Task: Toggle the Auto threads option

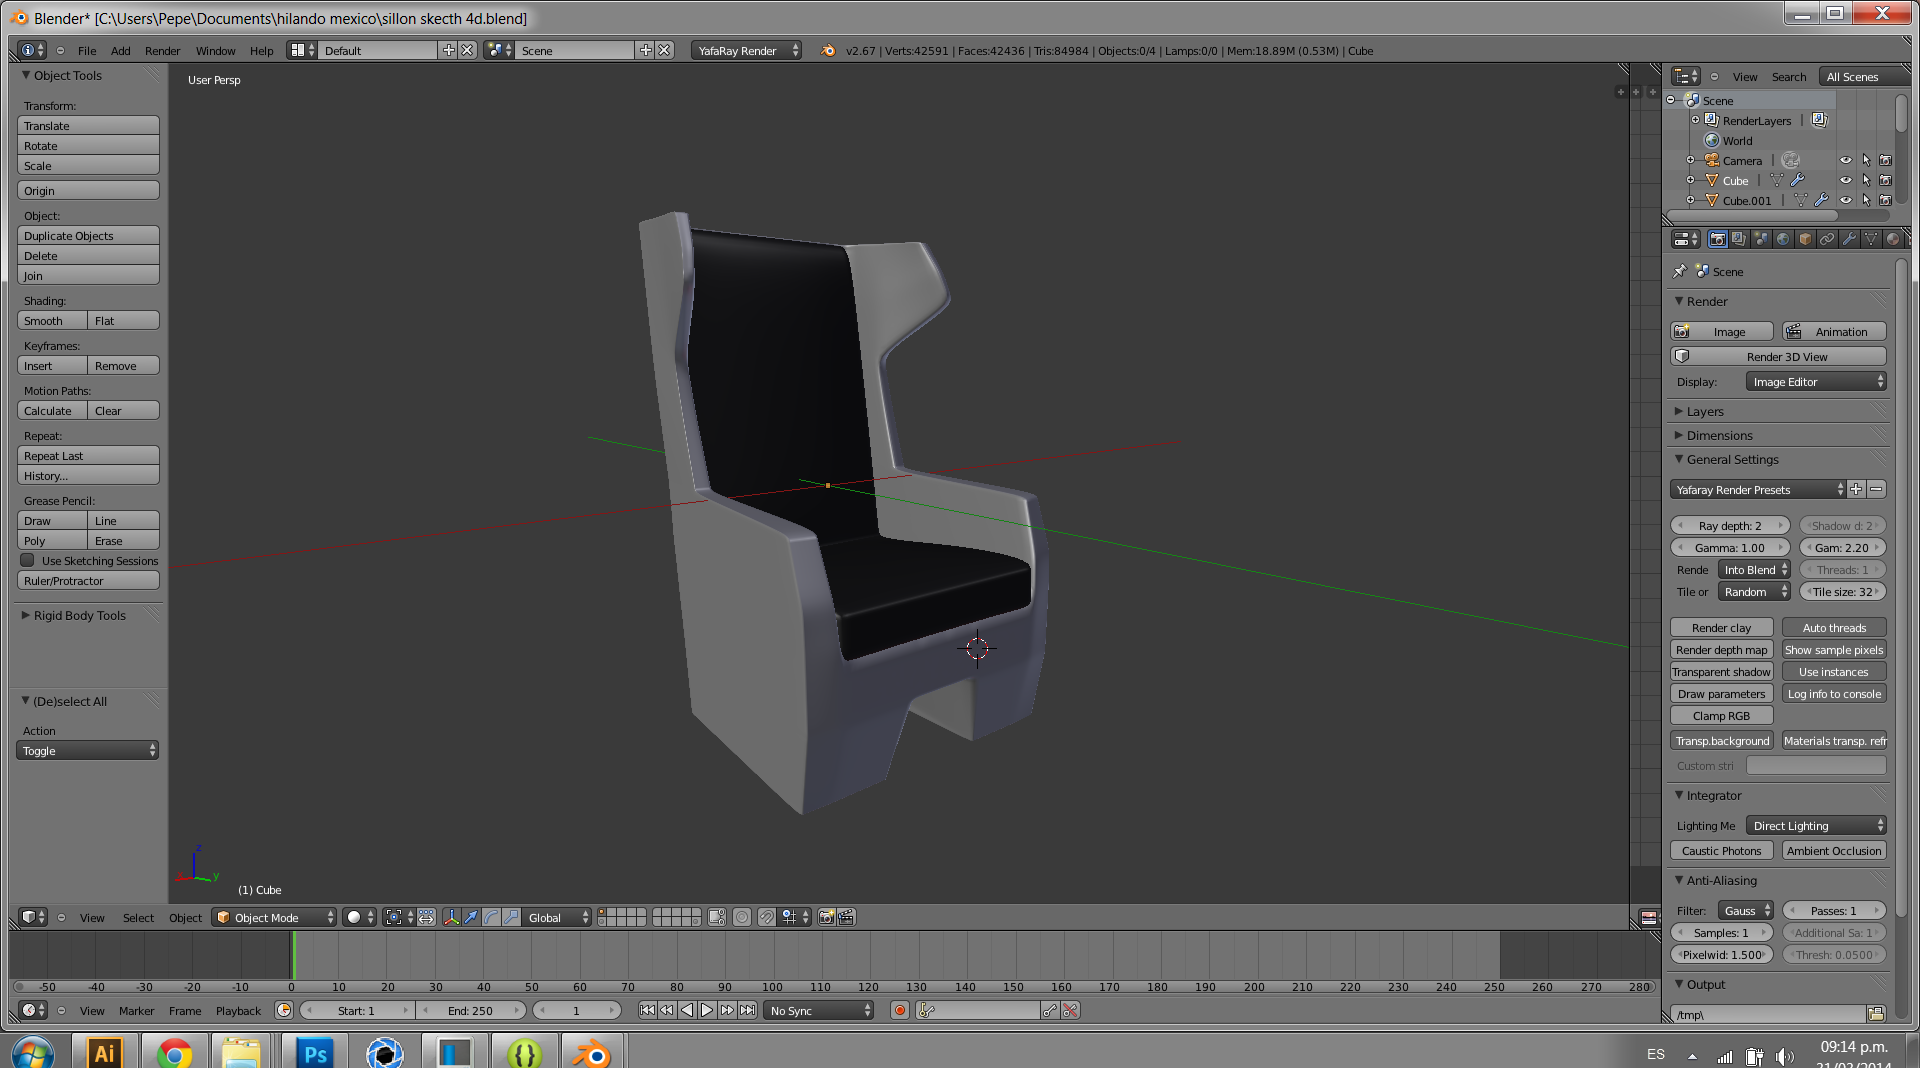Action: pos(1834,628)
